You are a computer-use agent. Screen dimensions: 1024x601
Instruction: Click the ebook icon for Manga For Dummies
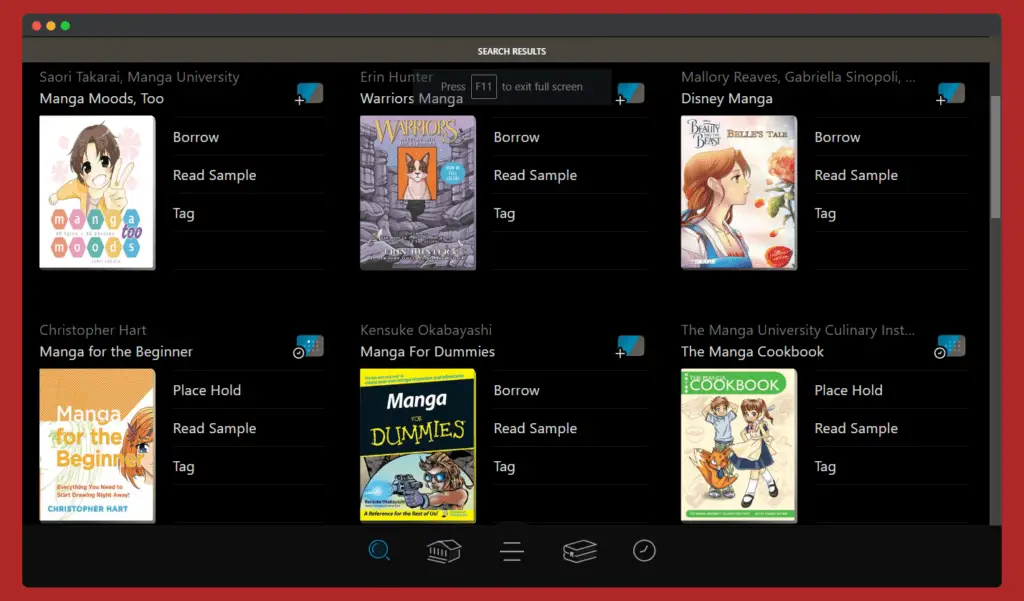tap(630, 346)
